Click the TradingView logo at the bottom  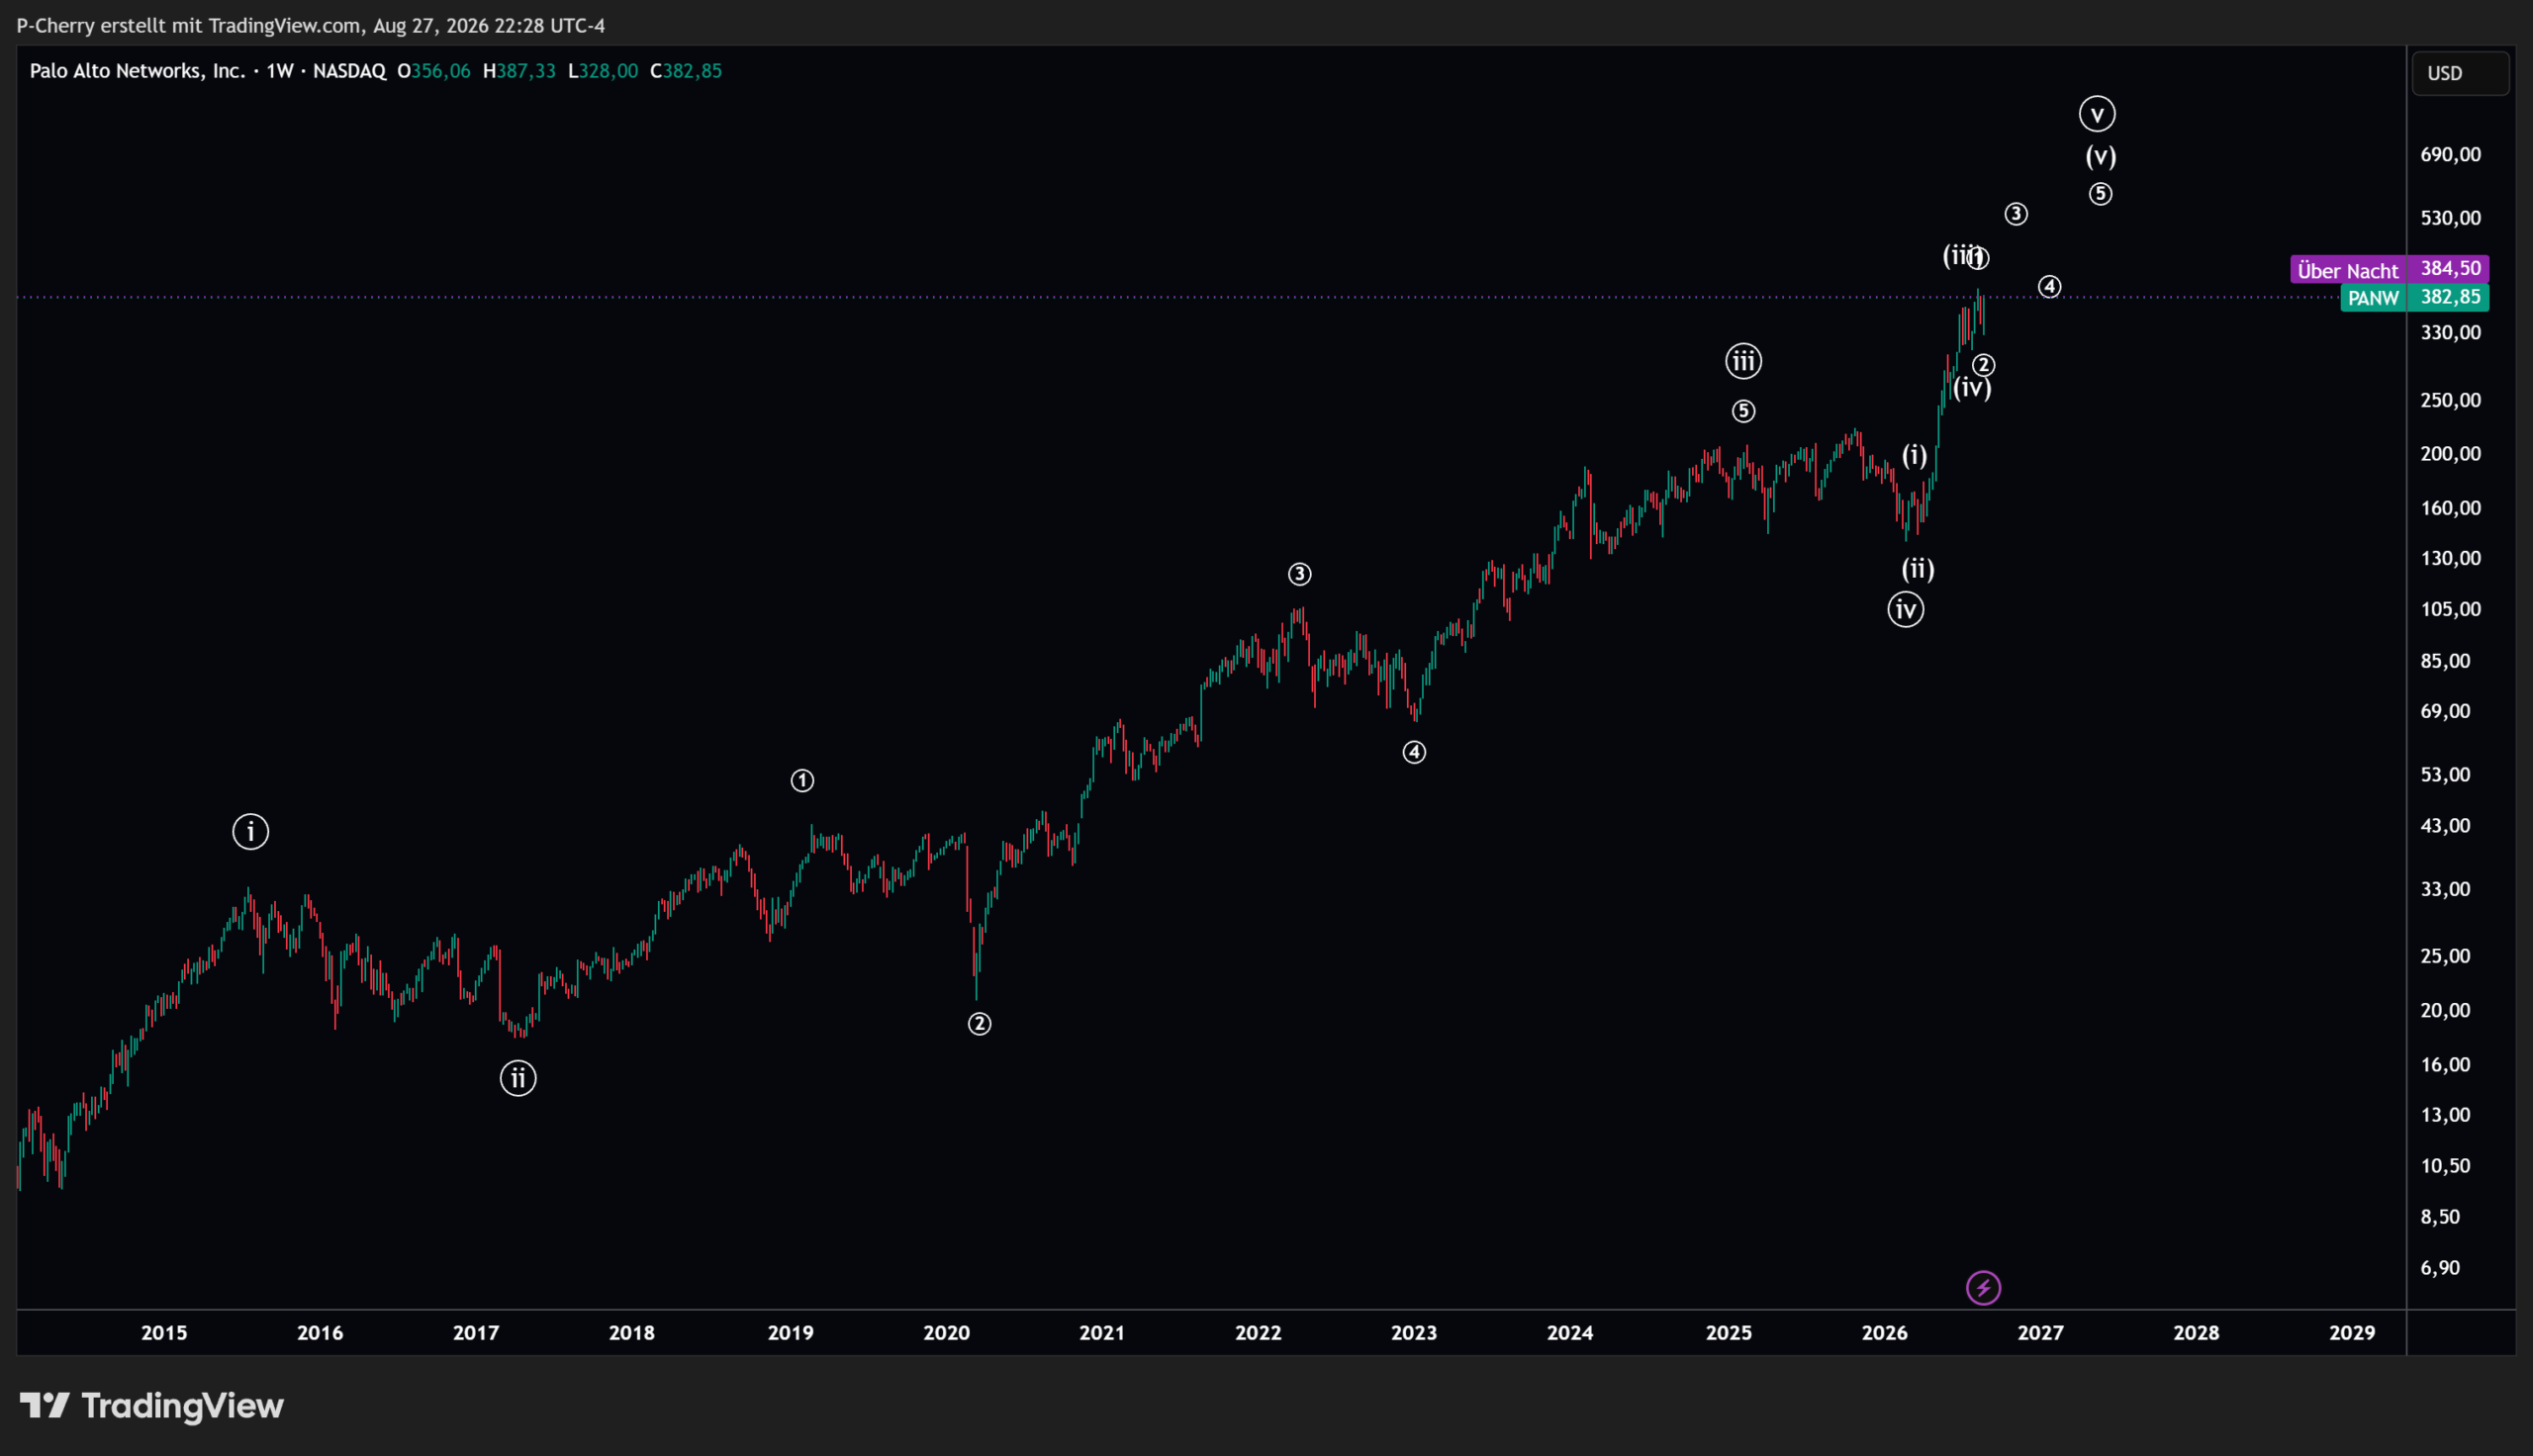(x=152, y=1406)
